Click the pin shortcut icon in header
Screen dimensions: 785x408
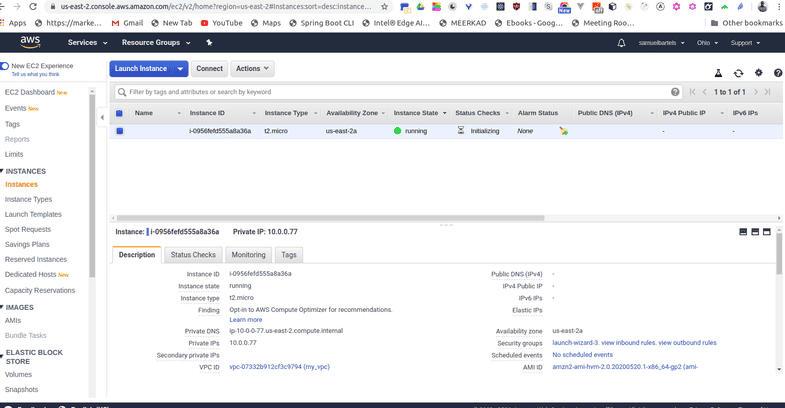pyautogui.click(x=209, y=43)
